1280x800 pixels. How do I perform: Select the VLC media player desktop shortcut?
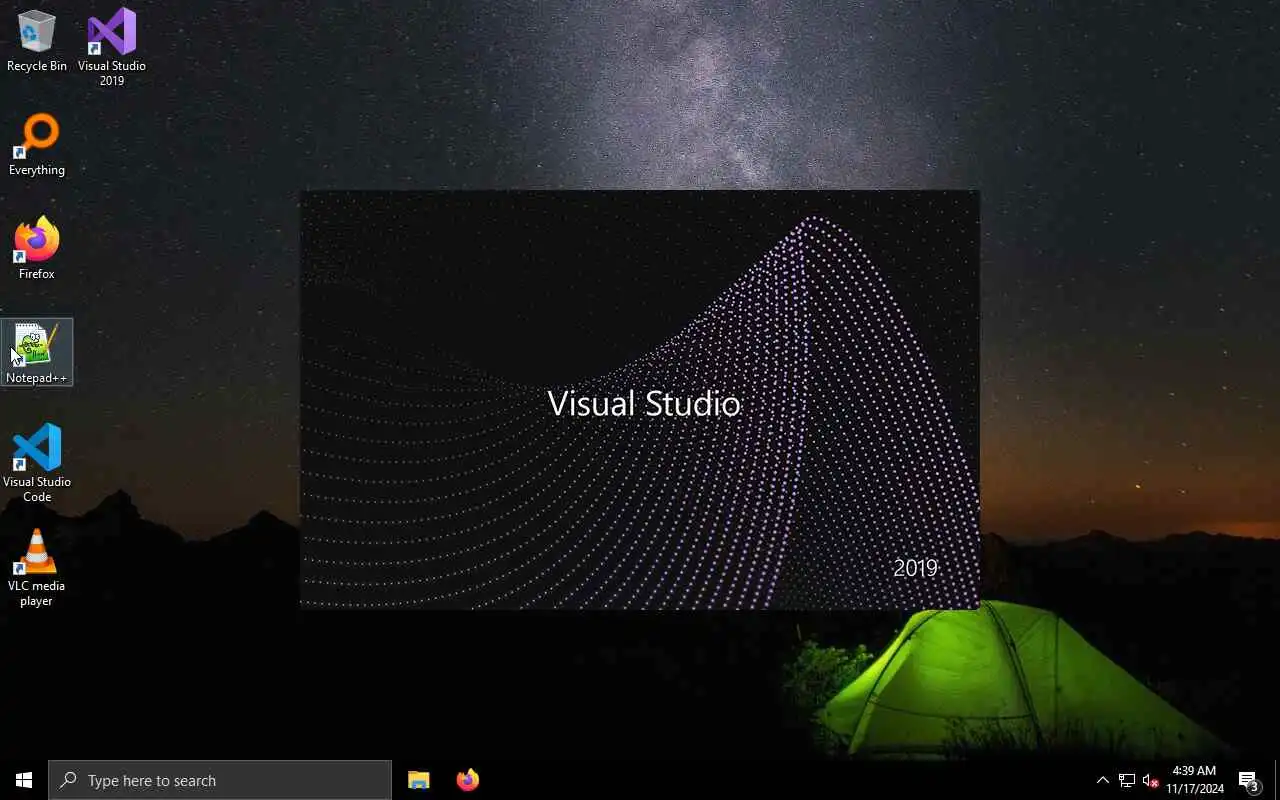[37, 567]
